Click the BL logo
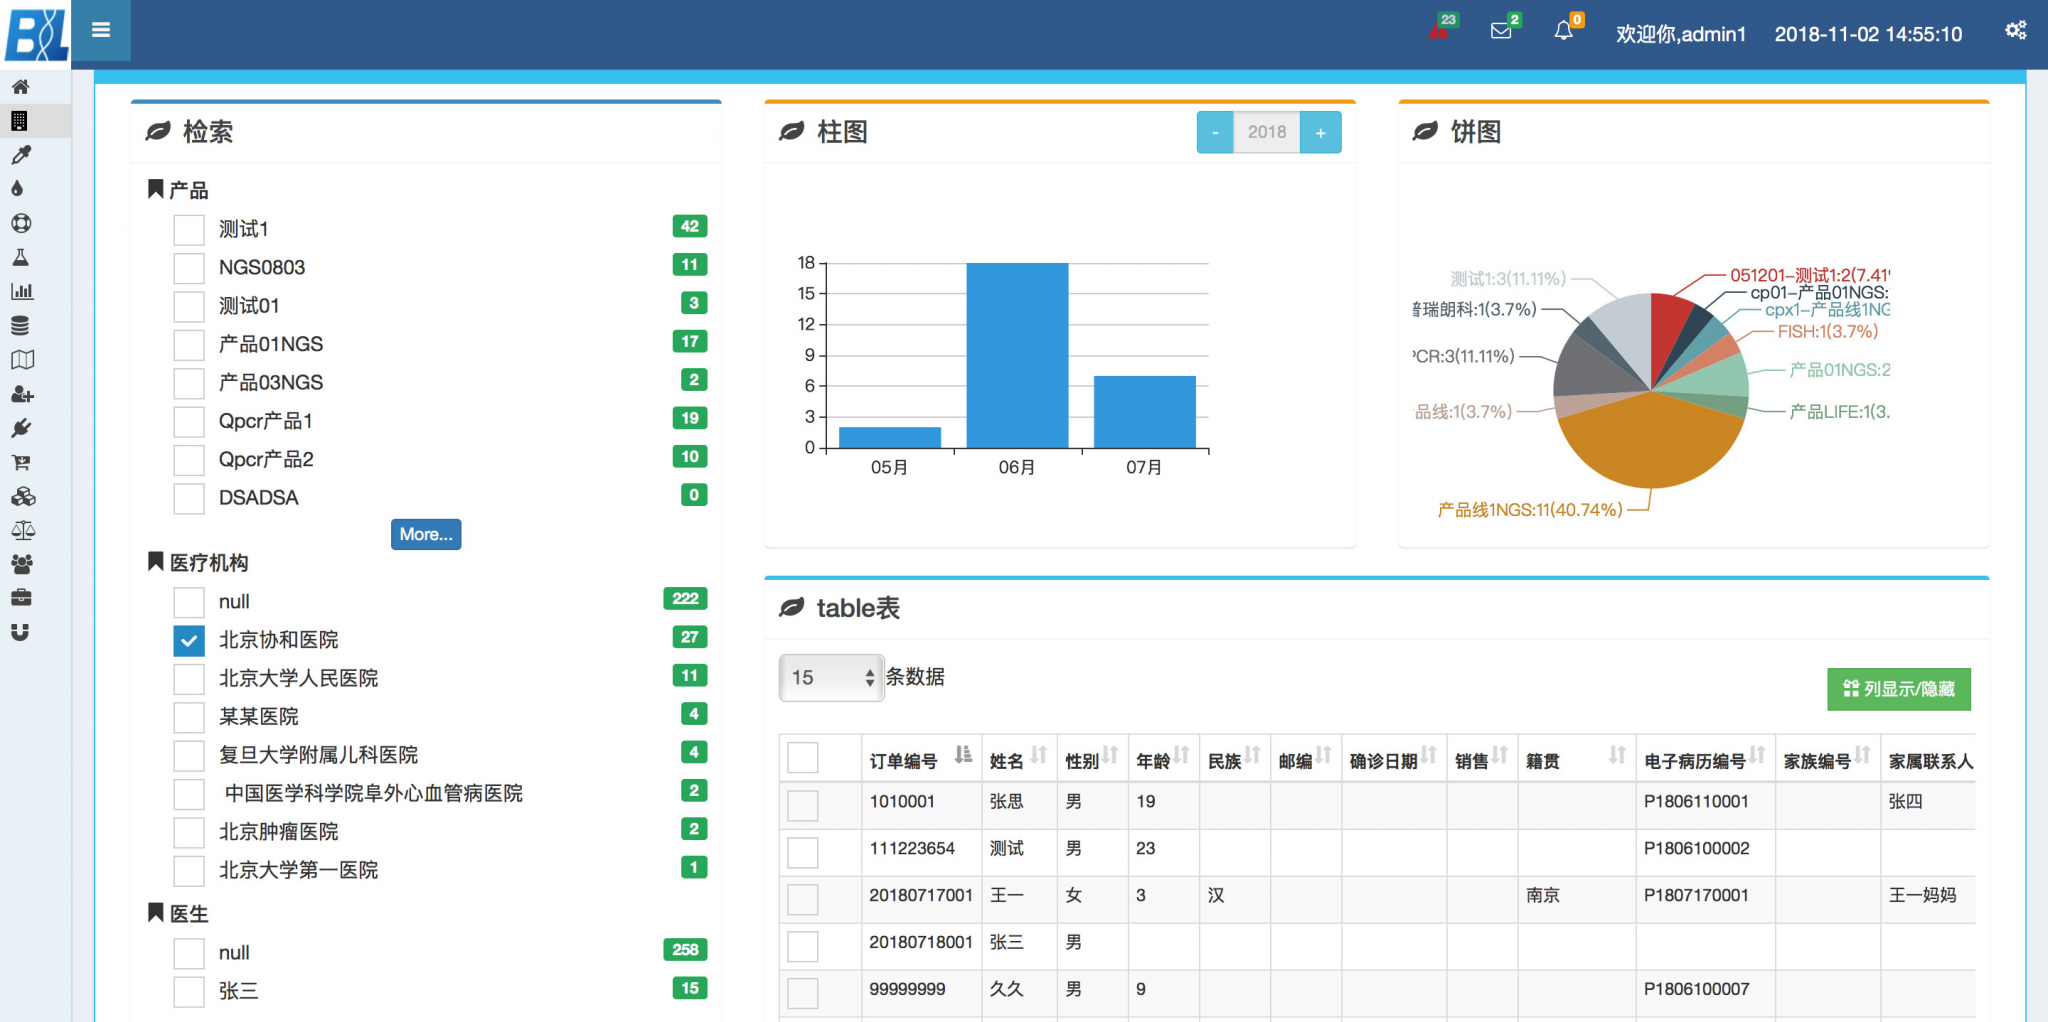This screenshot has height=1022, width=2048. pos(36,34)
